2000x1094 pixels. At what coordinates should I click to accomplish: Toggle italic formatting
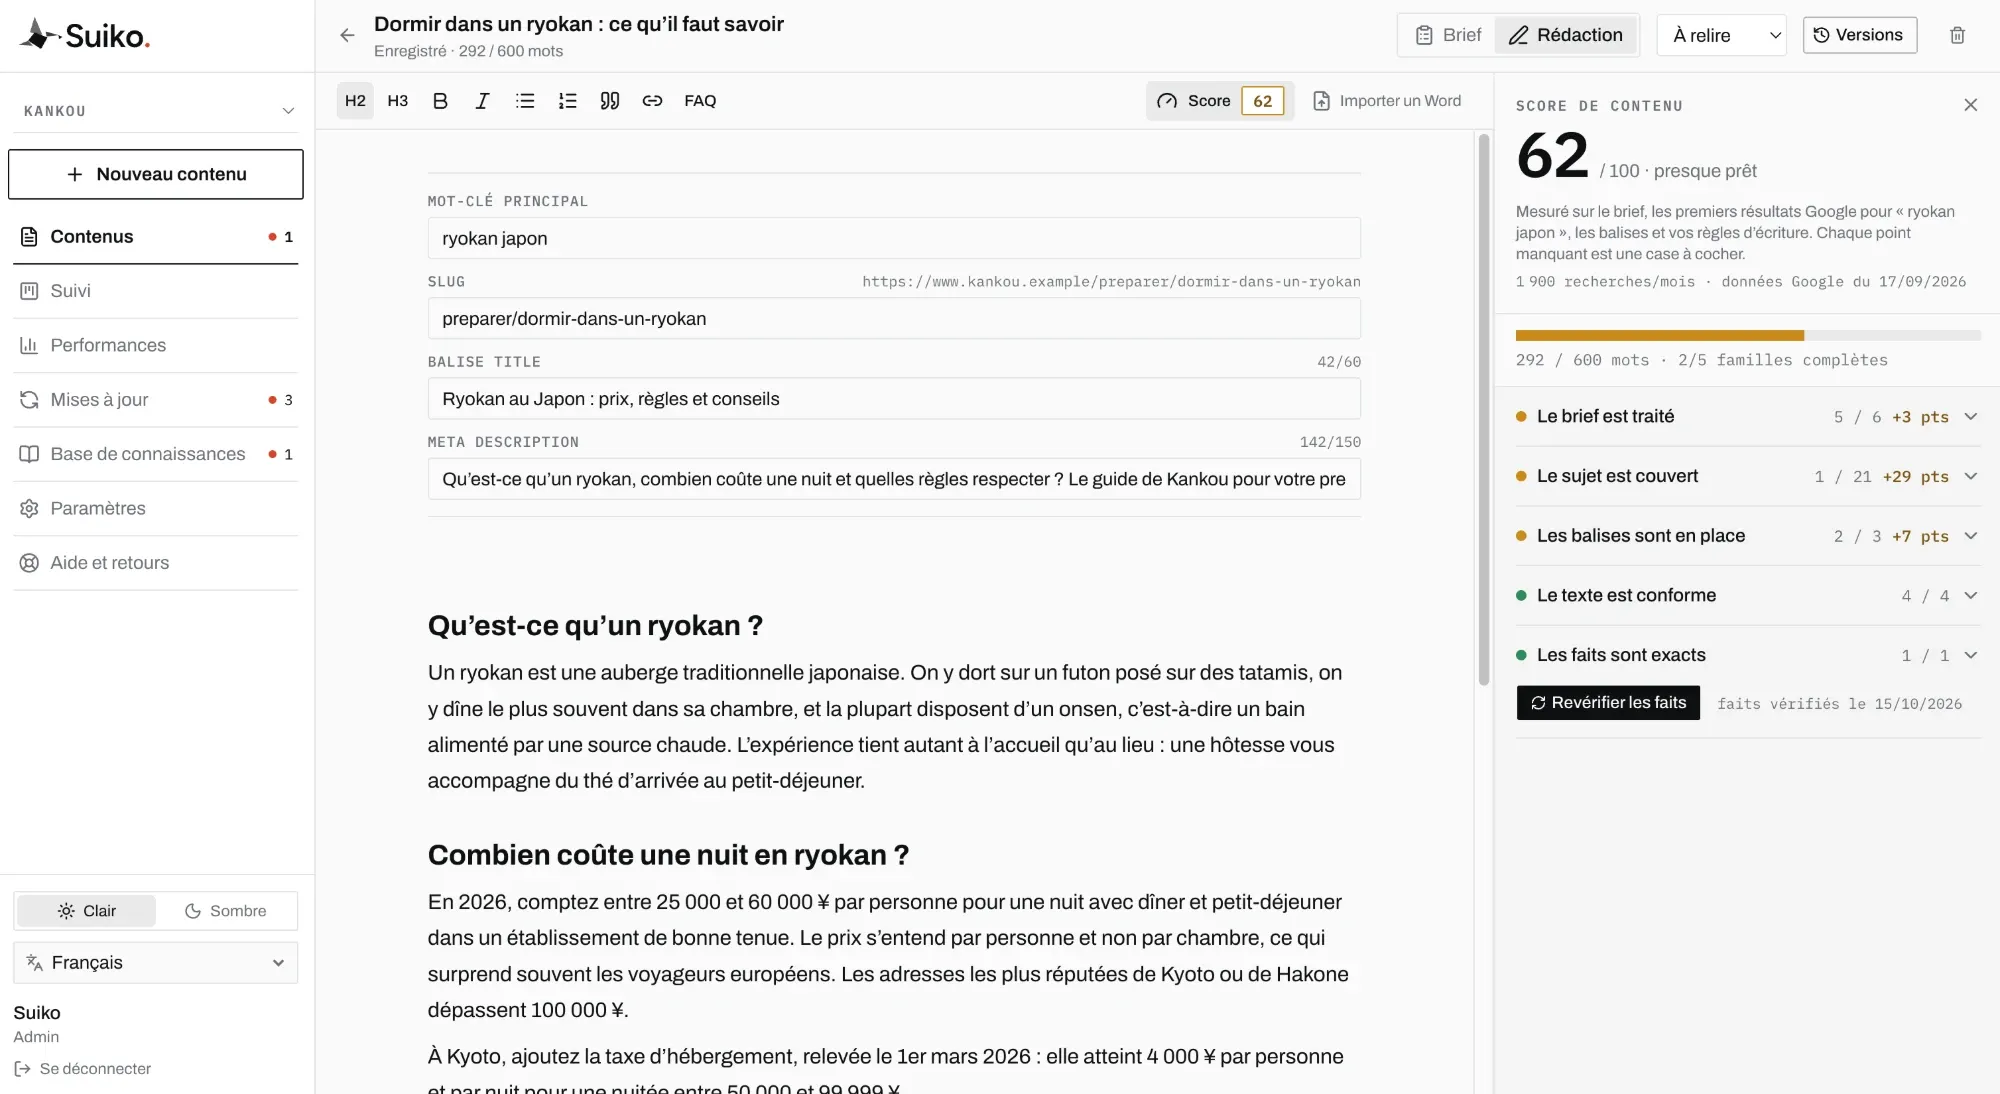coord(482,101)
